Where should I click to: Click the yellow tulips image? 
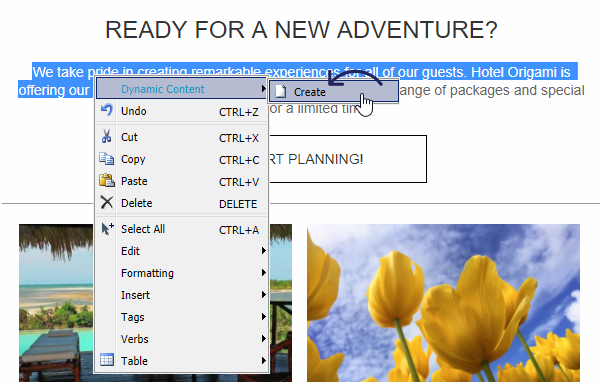click(443, 303)
